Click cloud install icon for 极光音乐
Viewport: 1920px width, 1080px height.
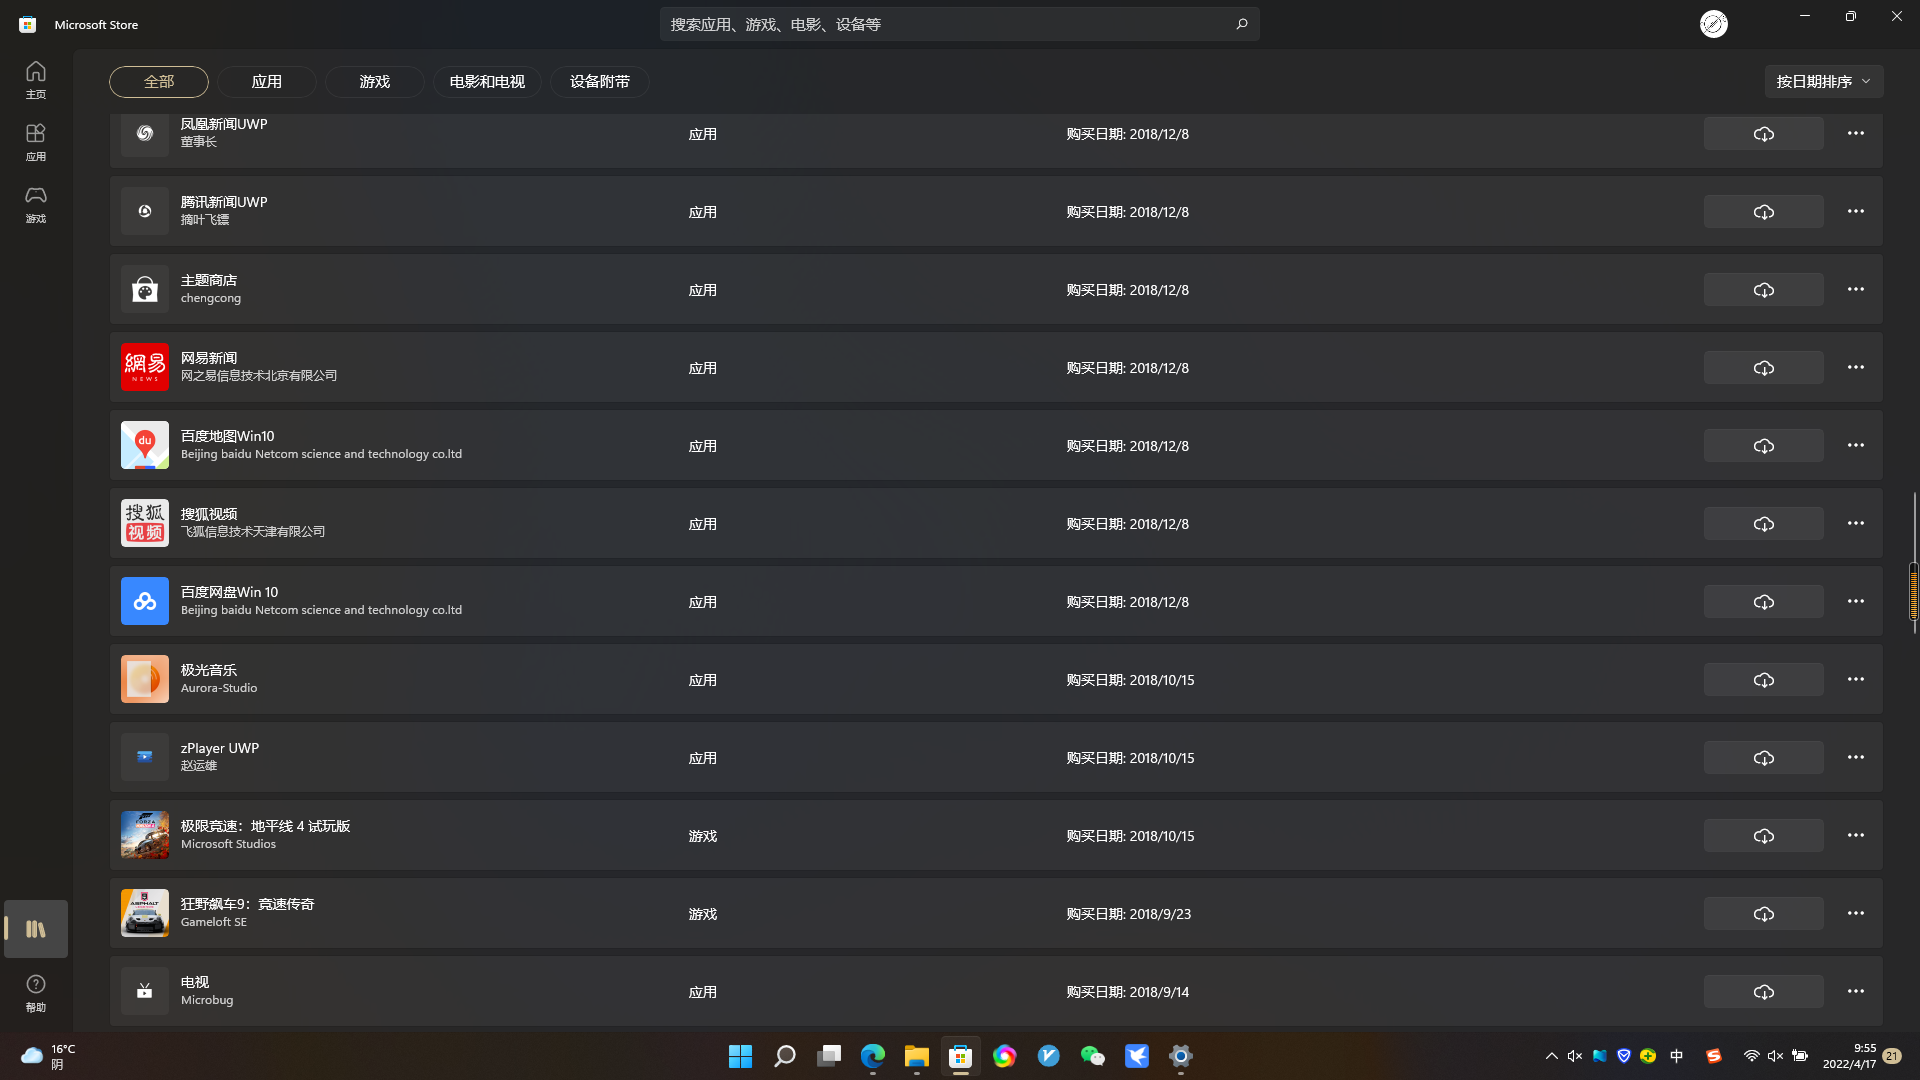click(x=1763, y=680)
